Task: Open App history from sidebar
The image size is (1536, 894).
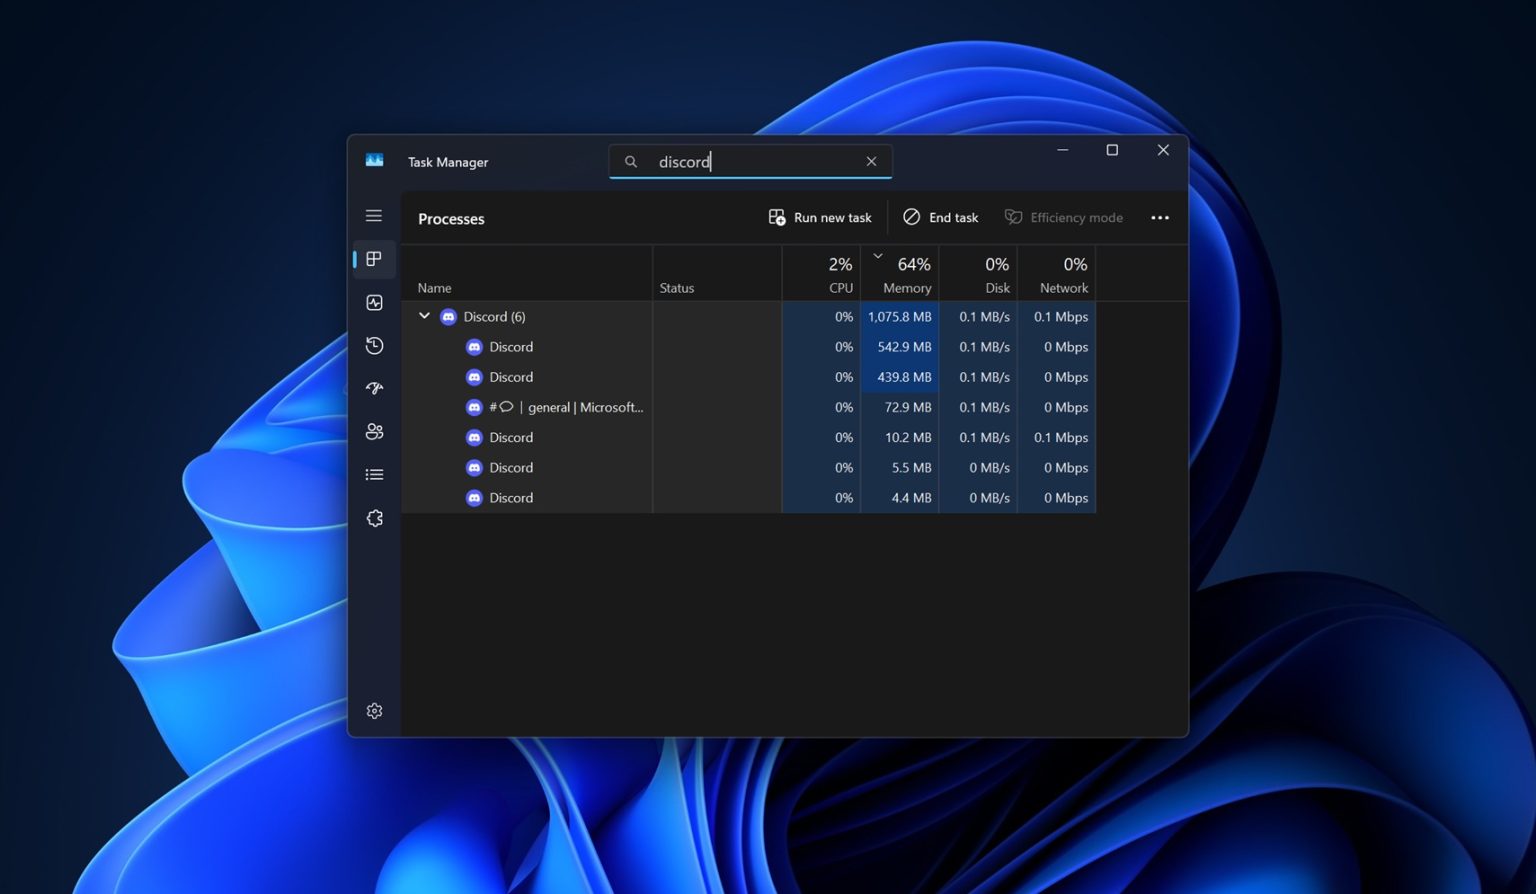Action: pyautogui.click(x=374, y=346)
